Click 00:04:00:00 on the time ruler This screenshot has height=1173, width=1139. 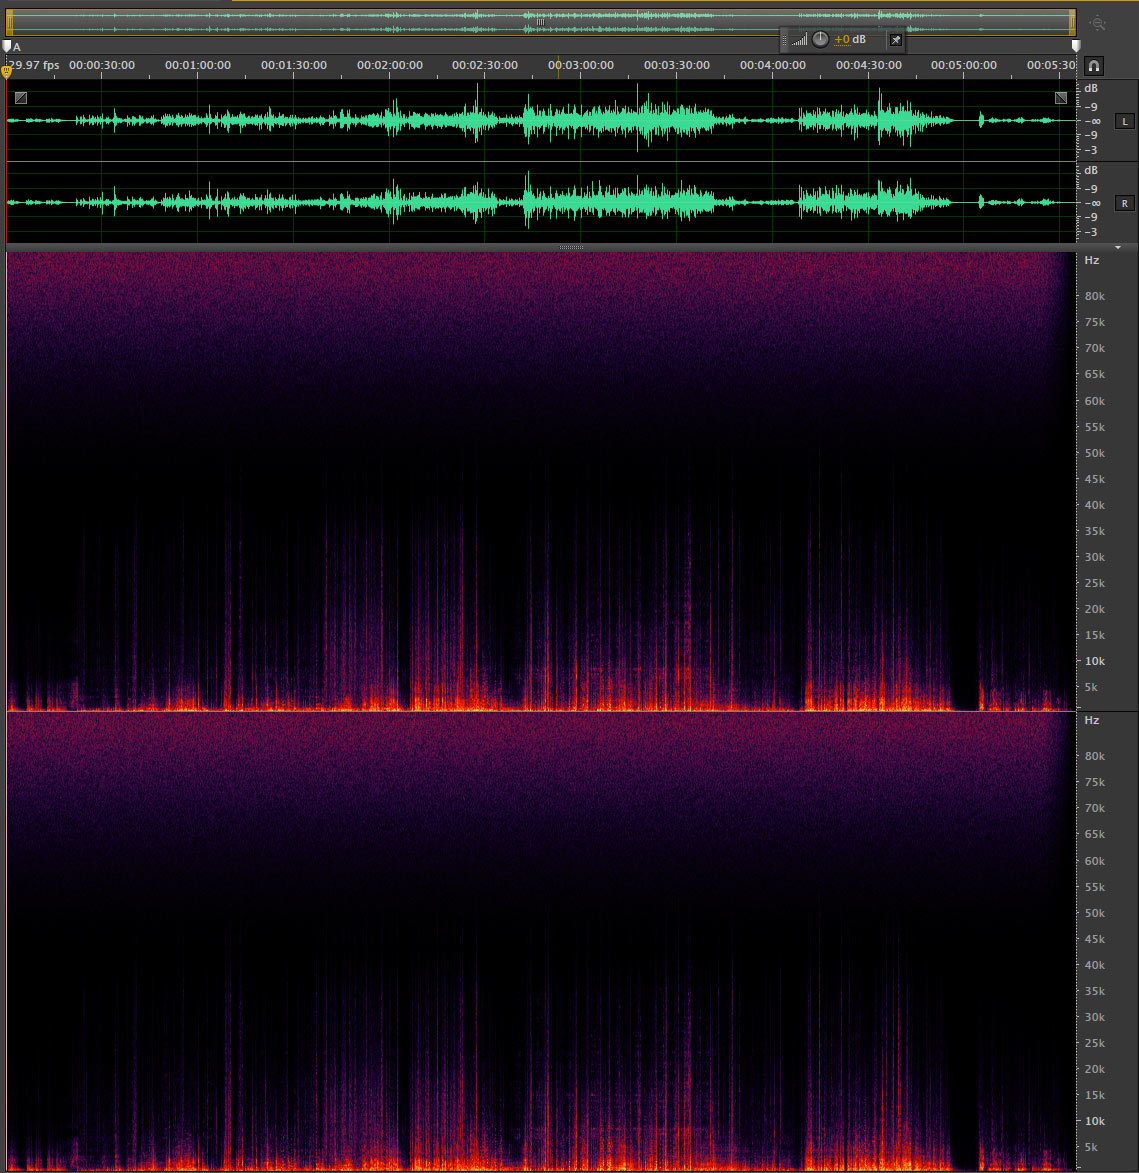coord(773,65)
